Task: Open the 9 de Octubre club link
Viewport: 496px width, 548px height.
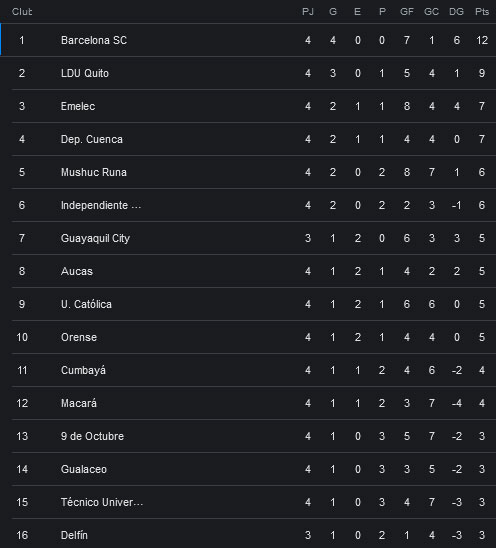Action: [x=92, y=436]
